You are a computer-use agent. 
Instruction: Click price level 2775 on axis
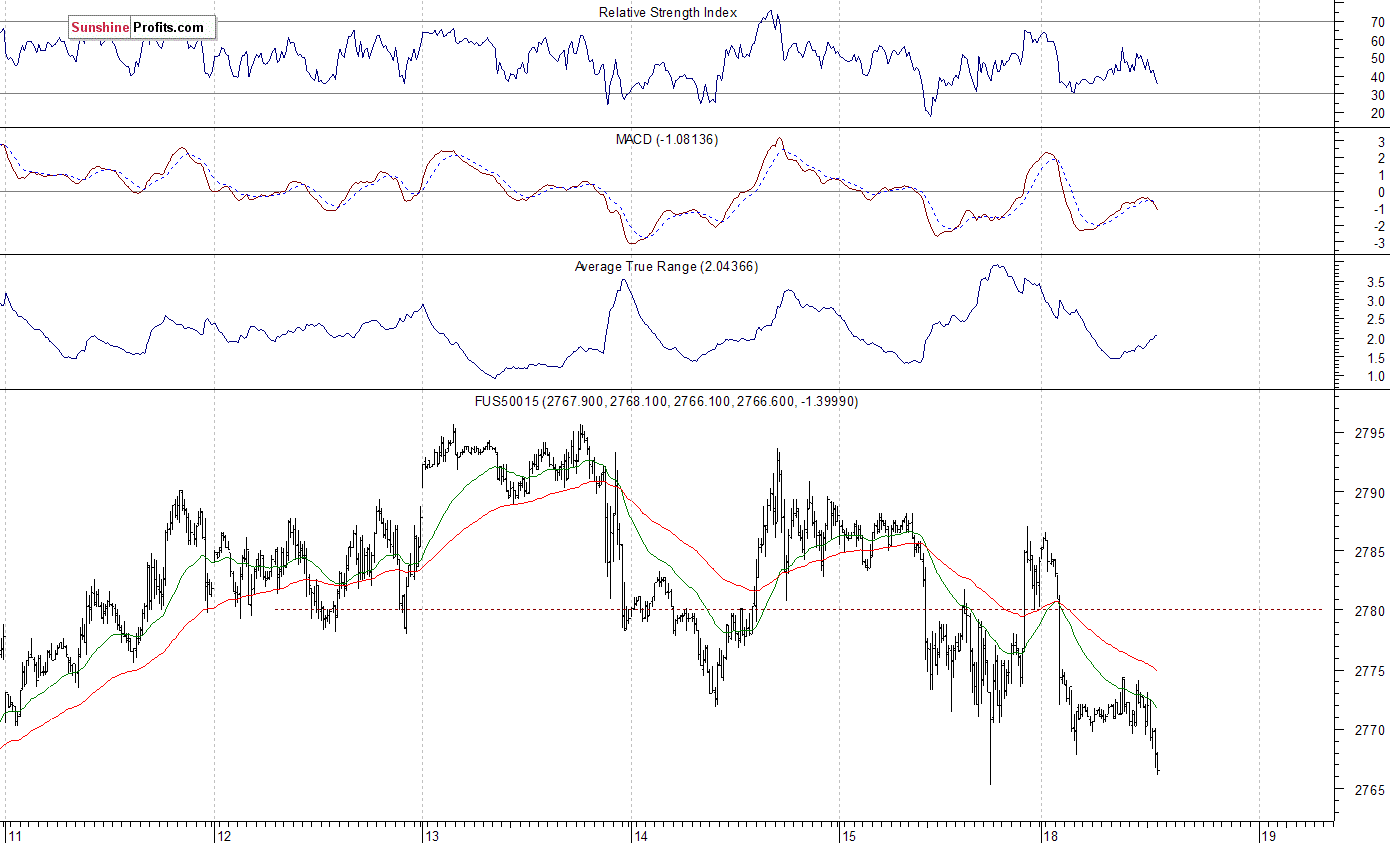(1369, 671)
